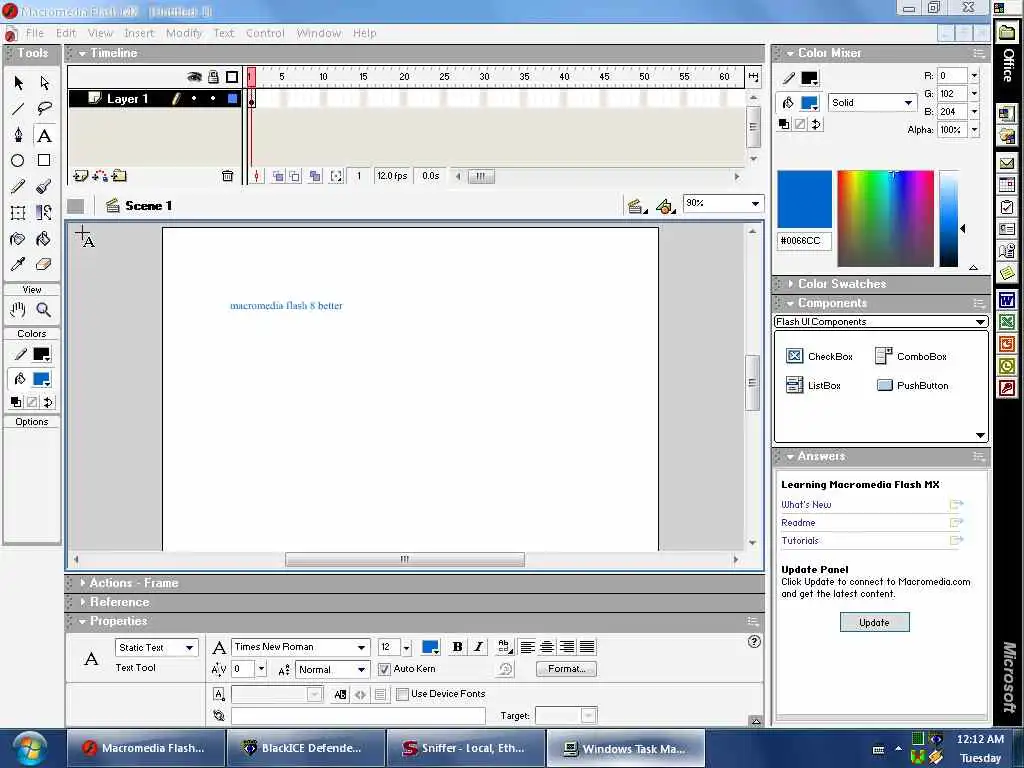Select the Zoom tool
The image size is (1024, 768).
(x=44, y=310)
